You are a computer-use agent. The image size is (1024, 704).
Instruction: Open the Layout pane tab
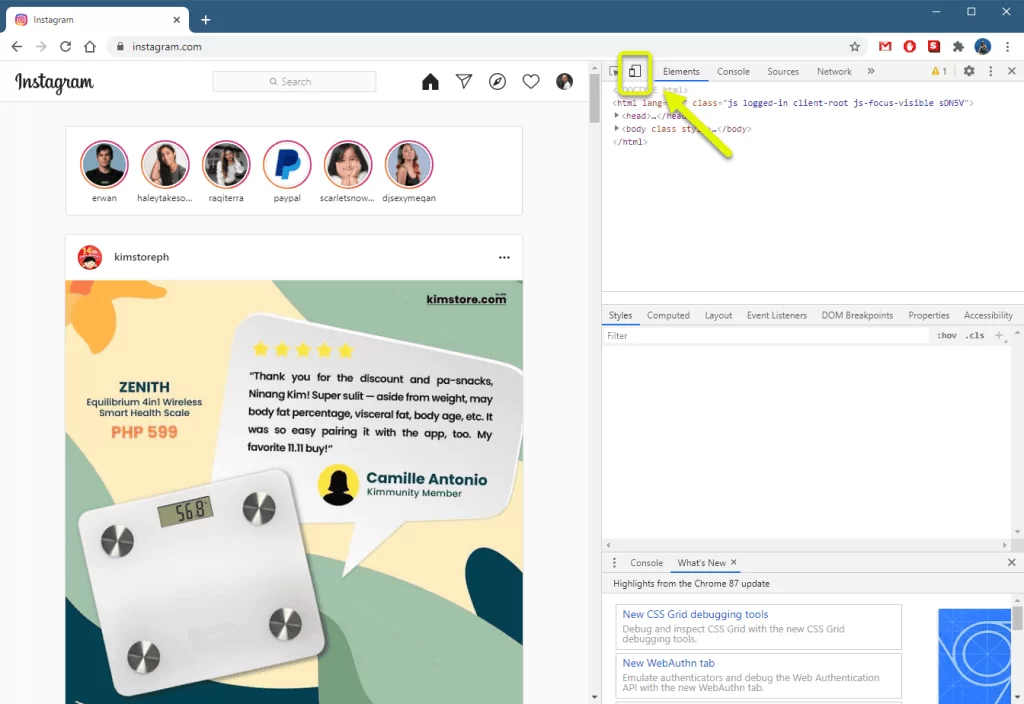pyautogui.click(x=718, y=315)
